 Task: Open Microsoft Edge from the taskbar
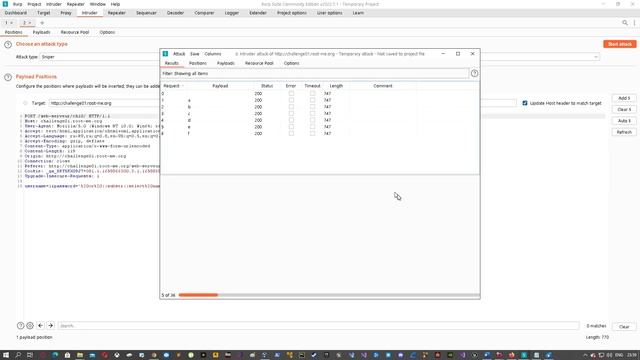pos(55,355)
